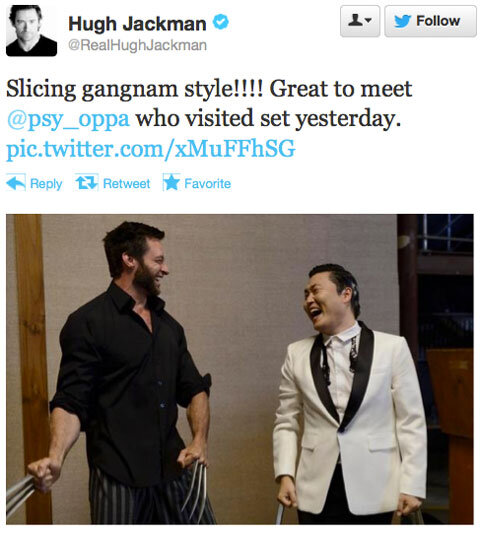Click the small caret beside person icon
Screen dimensions: 480x534
[x=368, y=21]
